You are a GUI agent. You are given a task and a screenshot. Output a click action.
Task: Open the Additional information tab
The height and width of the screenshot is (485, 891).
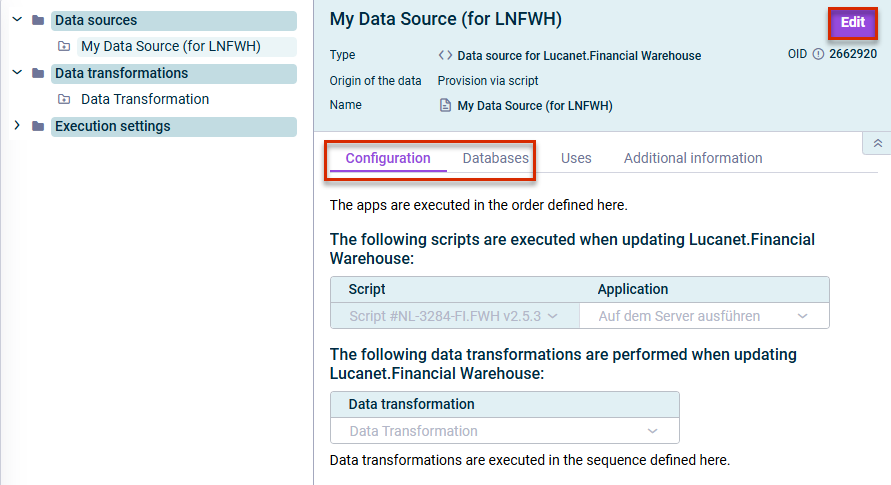[693, 158]
